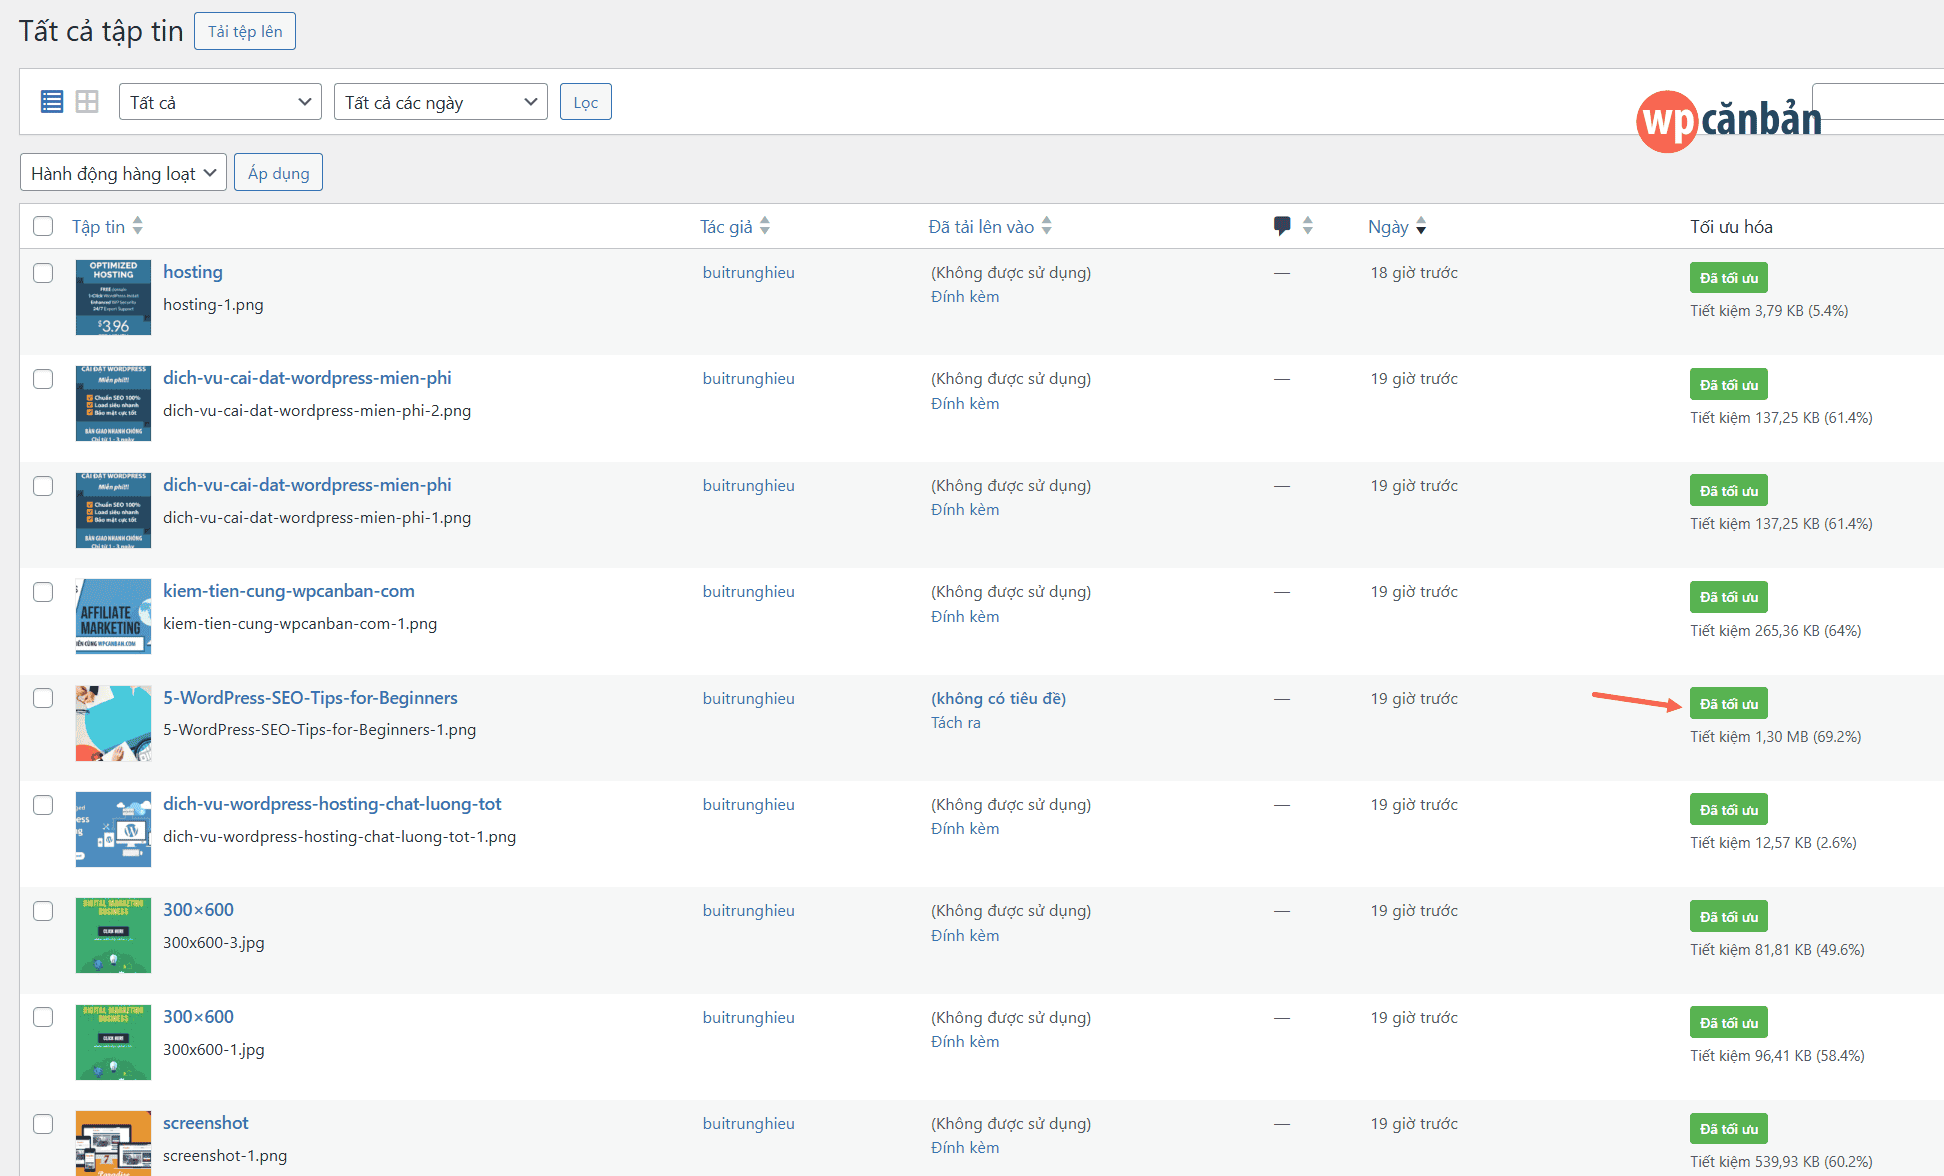
Task: Click the Tải tệp lên button
Action: (245, 31)
